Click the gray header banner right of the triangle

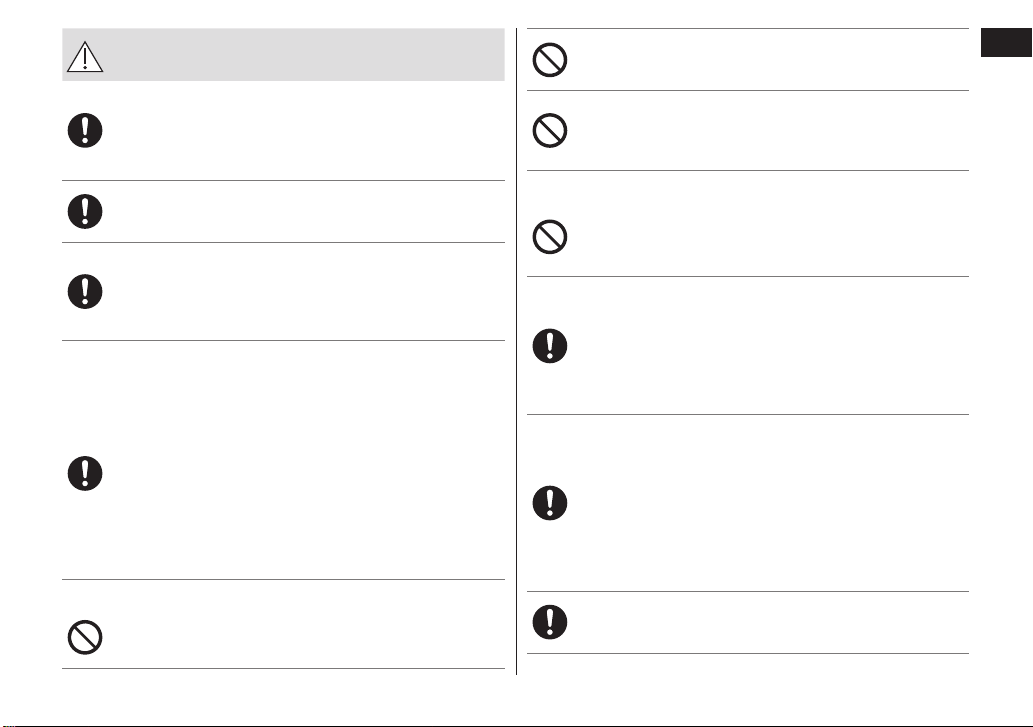click(304, 55)
